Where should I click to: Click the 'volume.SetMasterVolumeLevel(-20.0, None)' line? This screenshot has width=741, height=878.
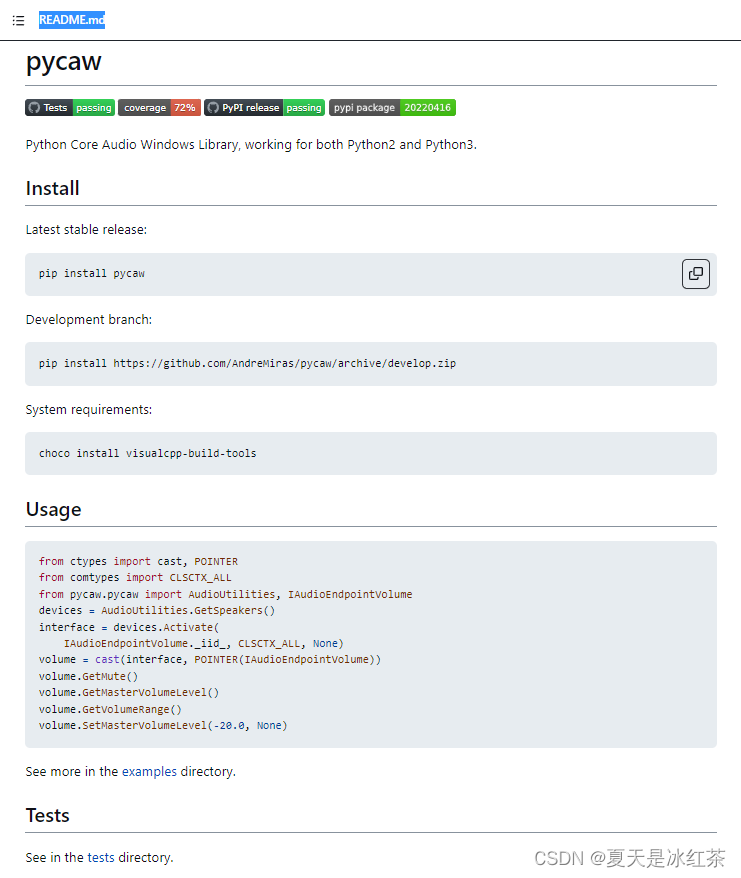coord(163,726)
